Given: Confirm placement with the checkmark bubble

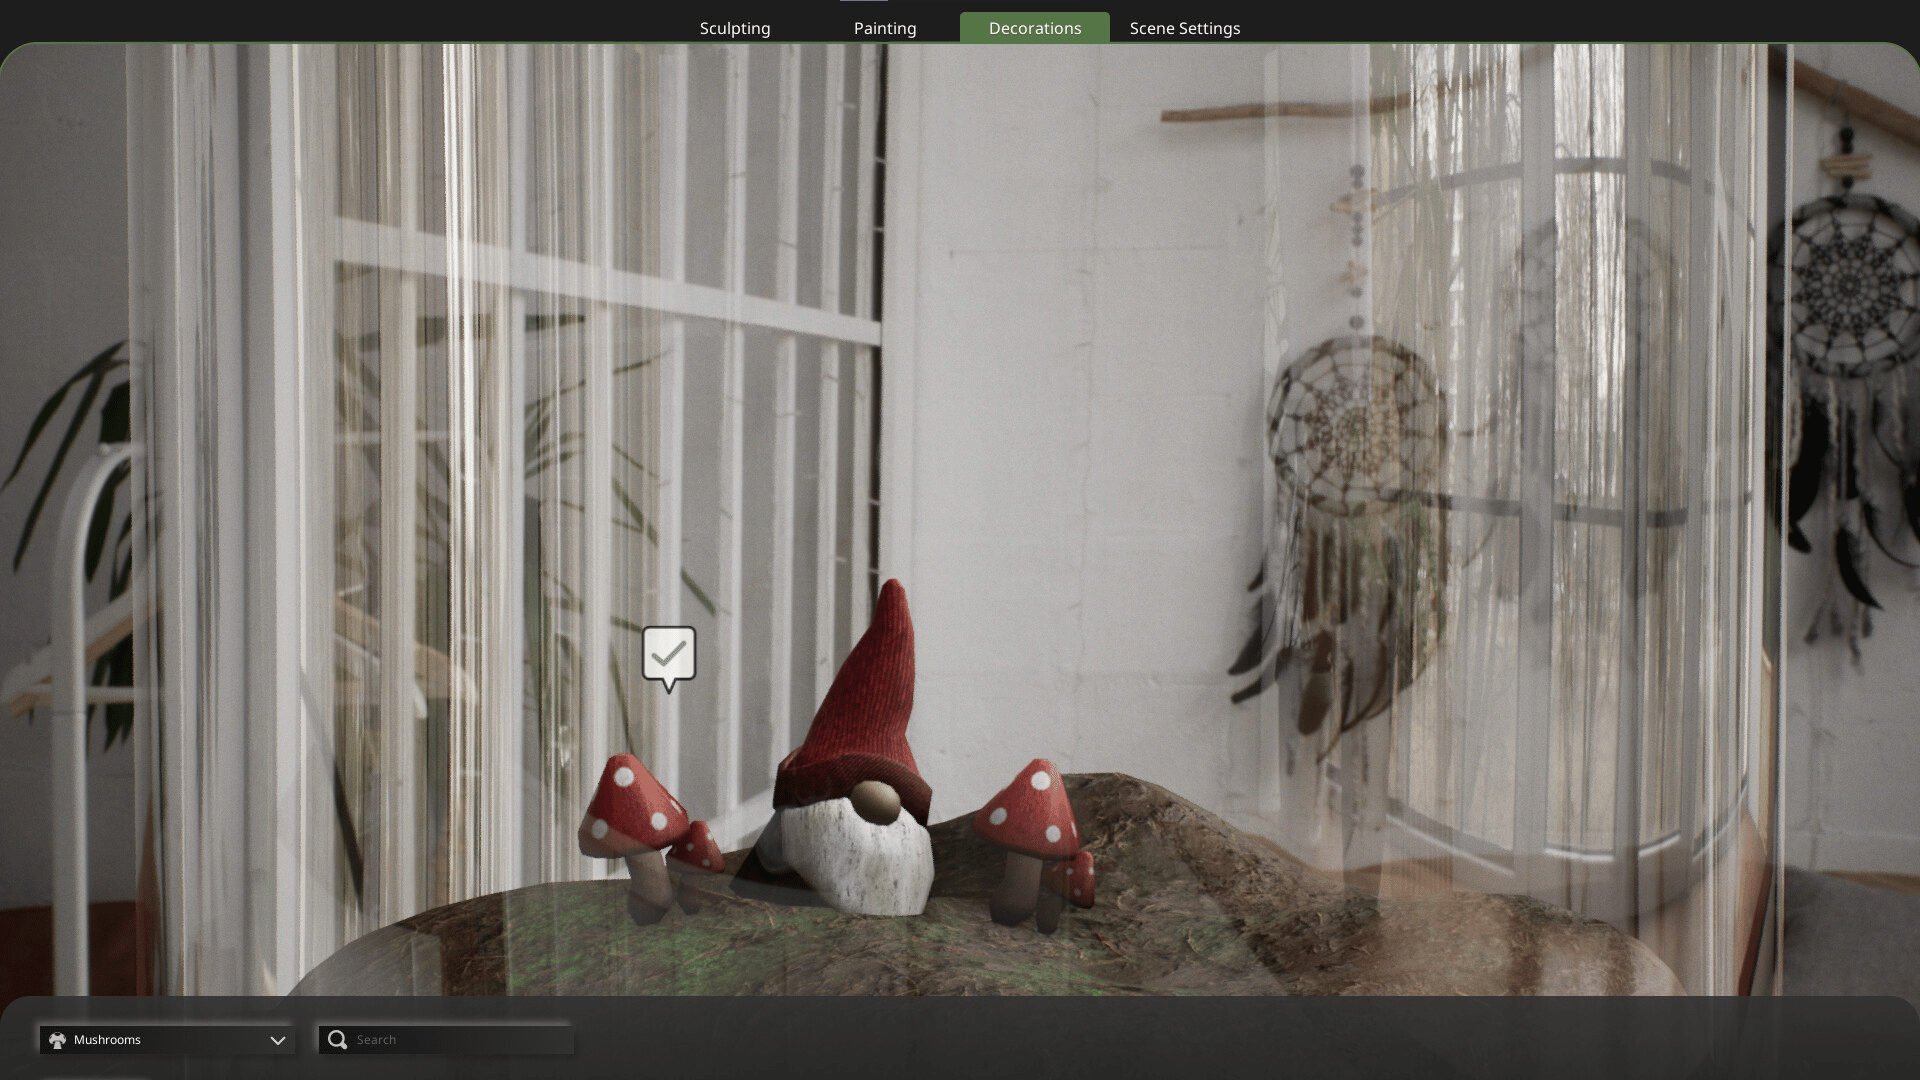Looking at the screenshot, I should pos(668,655).
